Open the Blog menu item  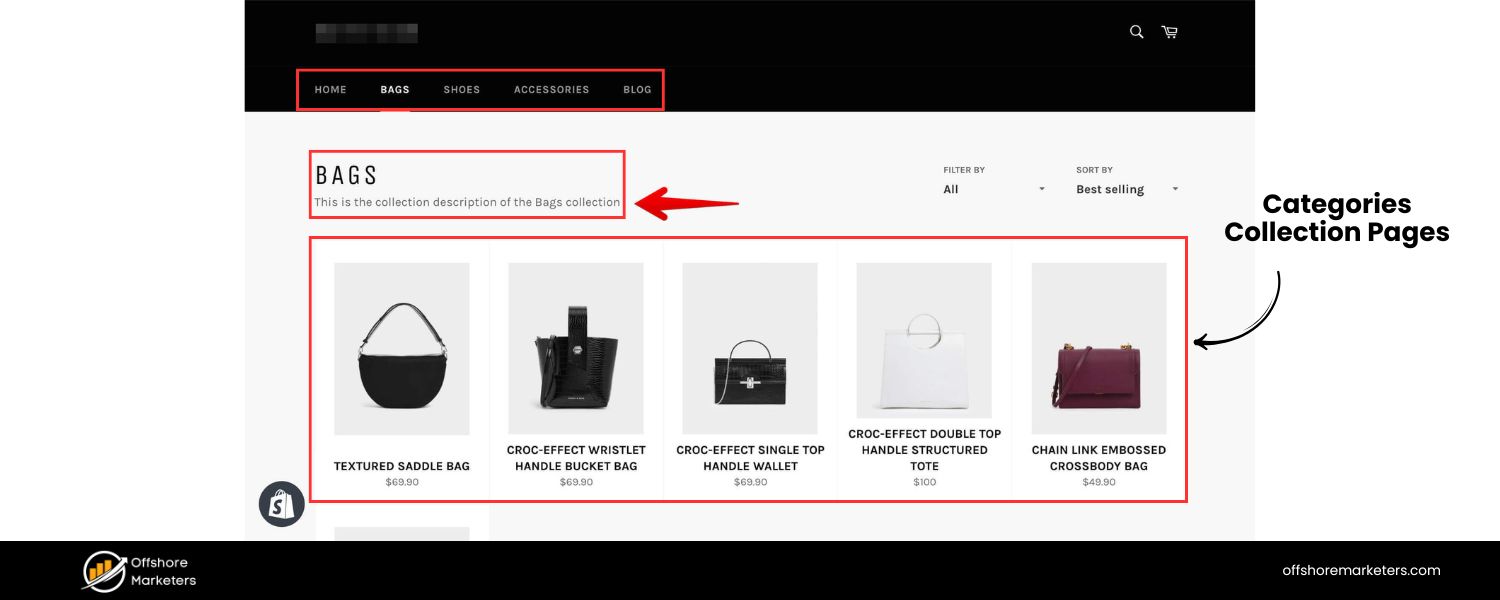(637, 89)
